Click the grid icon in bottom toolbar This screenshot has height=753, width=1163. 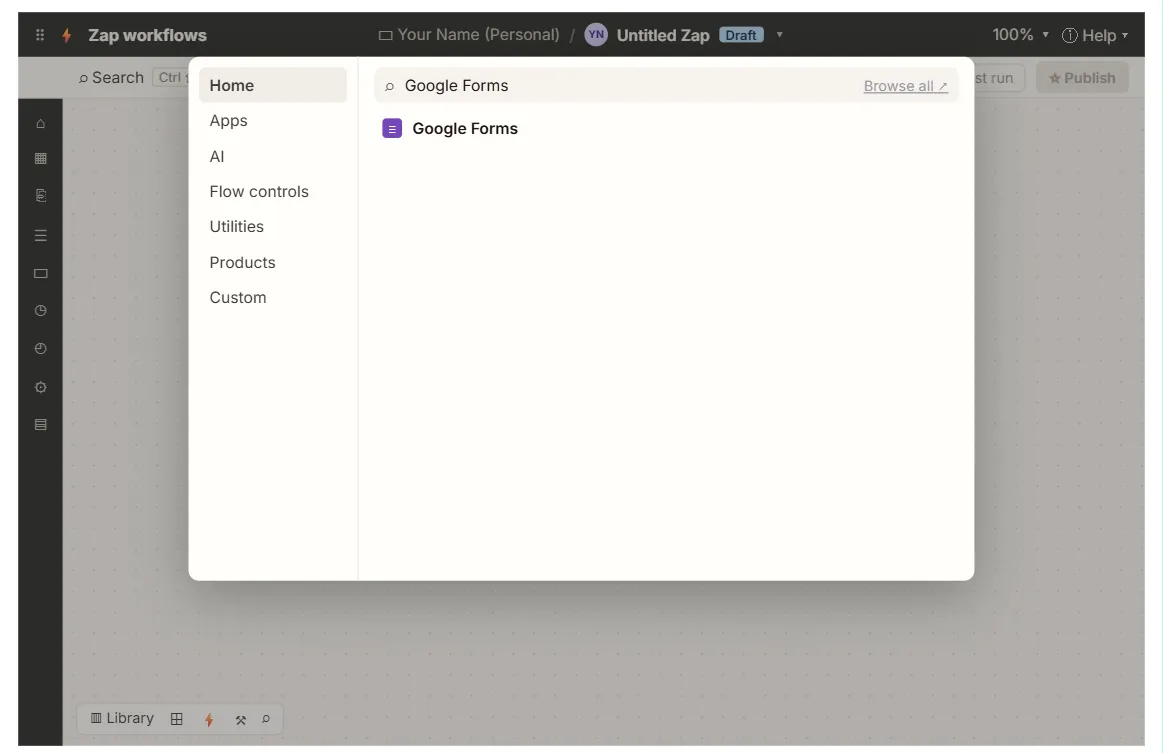point(177,719)
